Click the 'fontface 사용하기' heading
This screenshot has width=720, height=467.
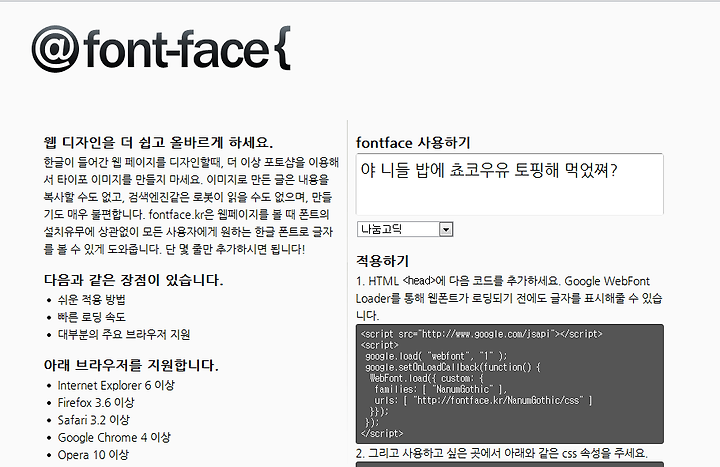coord(413,143)
